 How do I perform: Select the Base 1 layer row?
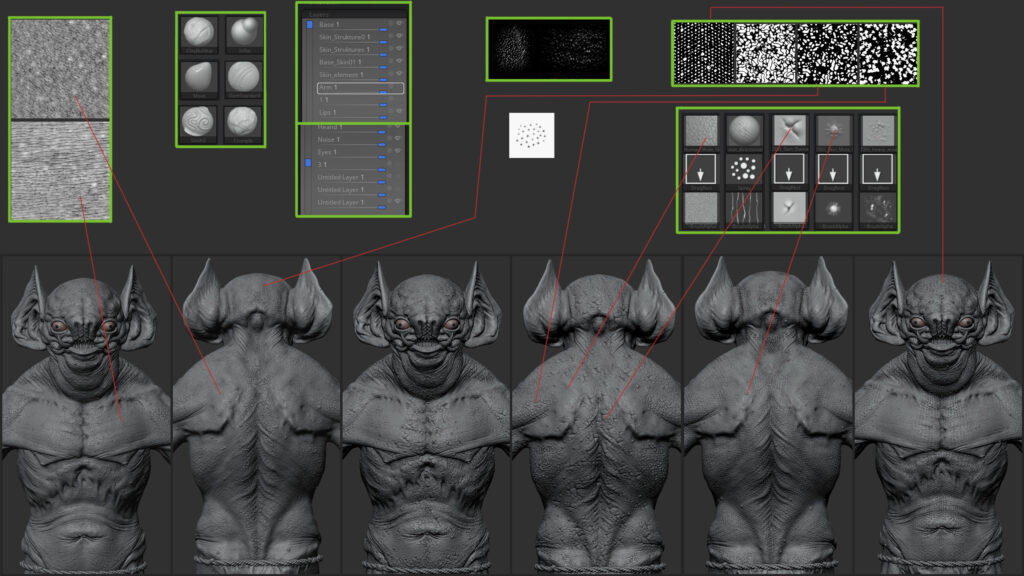(x=360, y=25)
